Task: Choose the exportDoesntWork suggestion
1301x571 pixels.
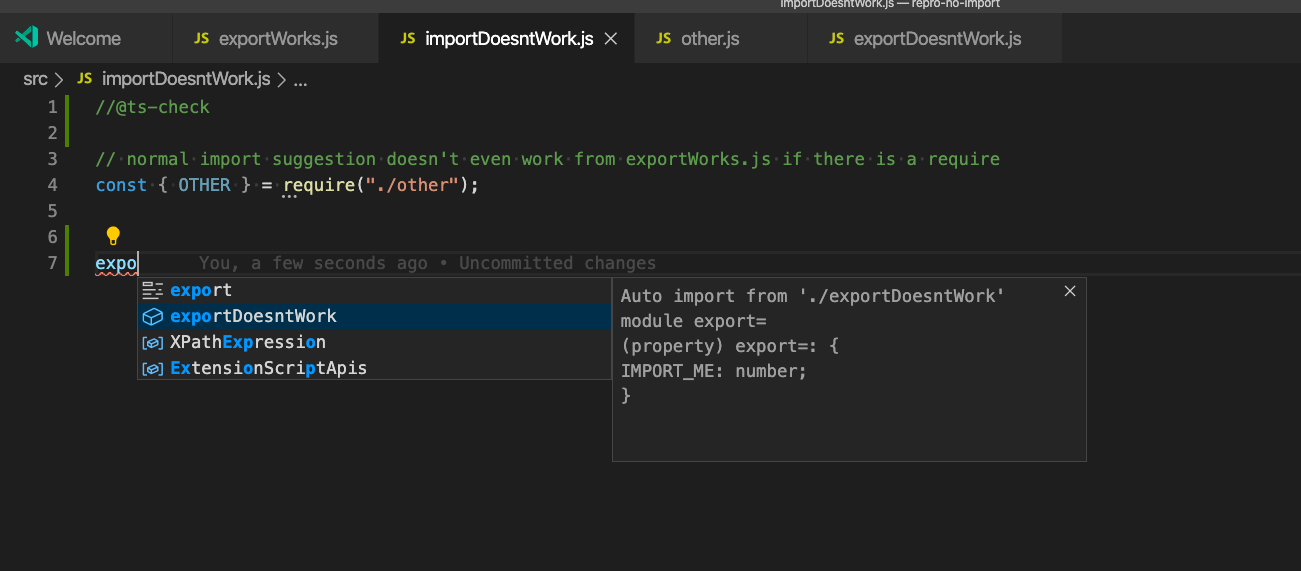Action: (x=374, y=316)
